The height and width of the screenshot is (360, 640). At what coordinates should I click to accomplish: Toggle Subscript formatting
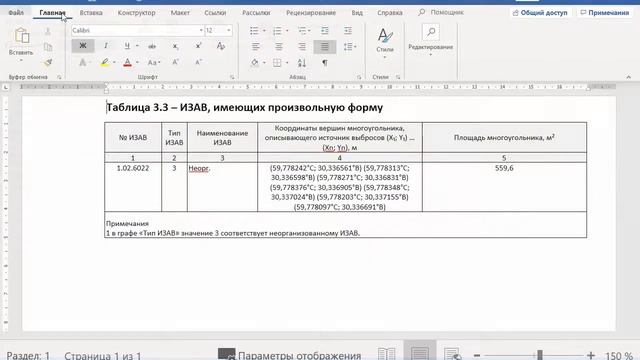(176, 47)
